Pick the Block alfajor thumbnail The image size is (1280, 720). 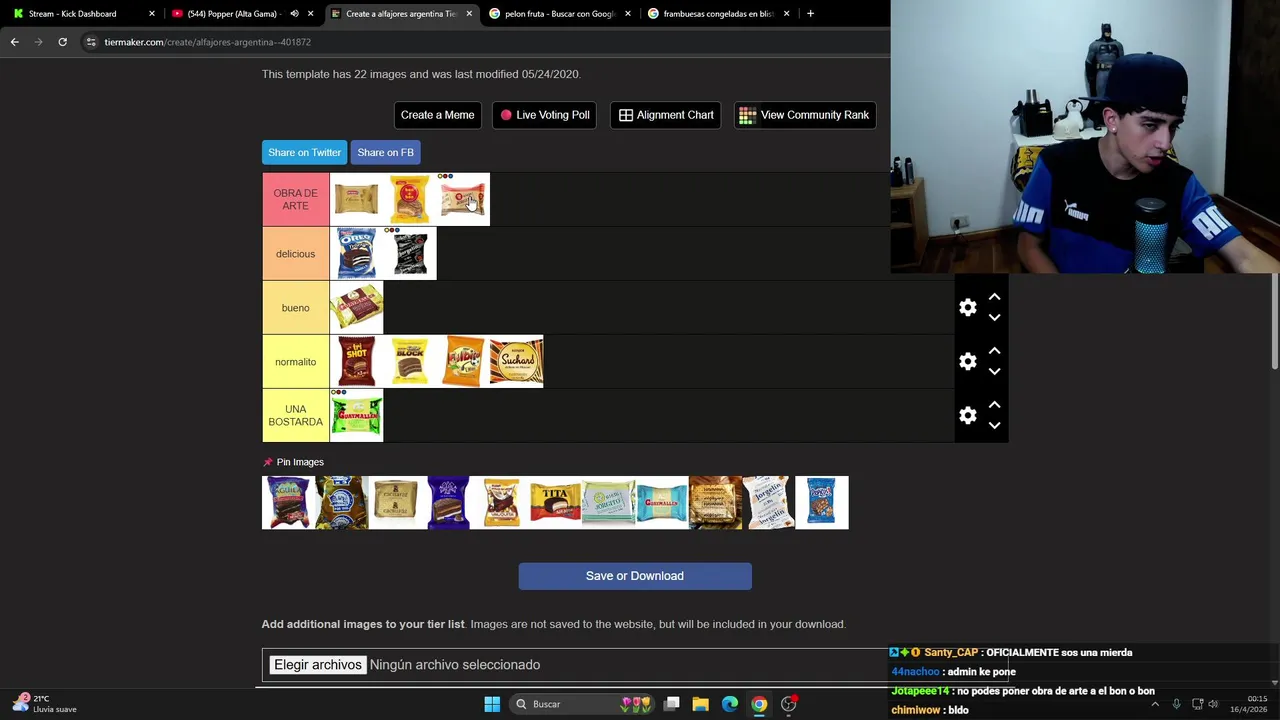click(410, 362)
